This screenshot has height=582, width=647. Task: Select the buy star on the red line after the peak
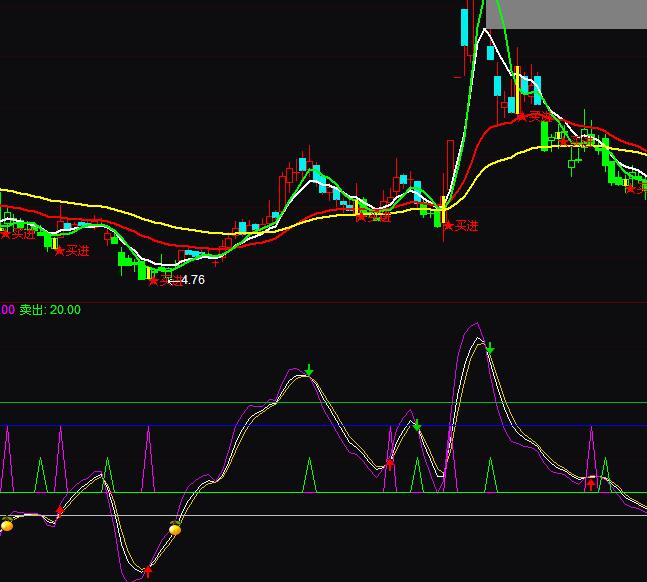521,117
